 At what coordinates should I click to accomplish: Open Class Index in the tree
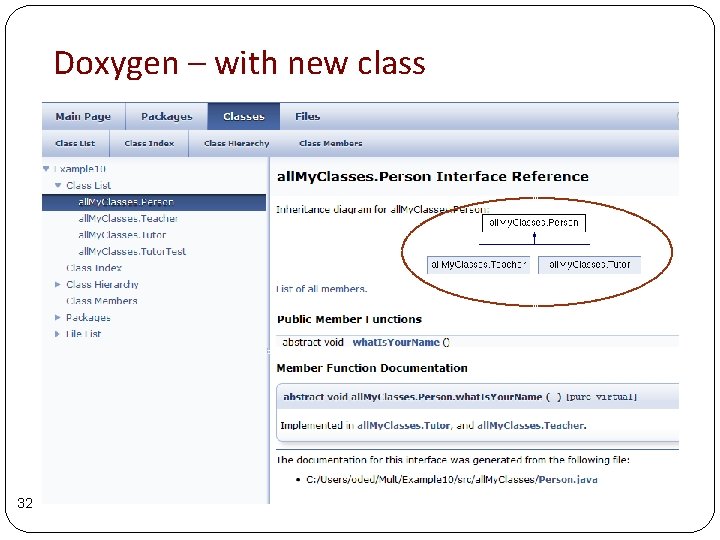pyautogui.click(x=94, y=268)
